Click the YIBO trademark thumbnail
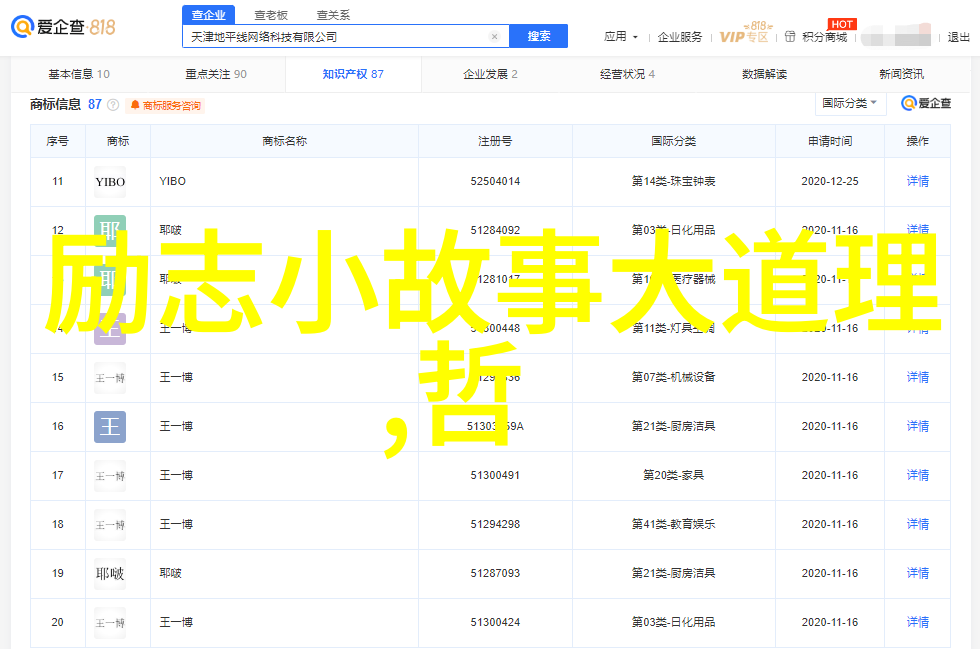980x649 pixels. pos(110,181)
